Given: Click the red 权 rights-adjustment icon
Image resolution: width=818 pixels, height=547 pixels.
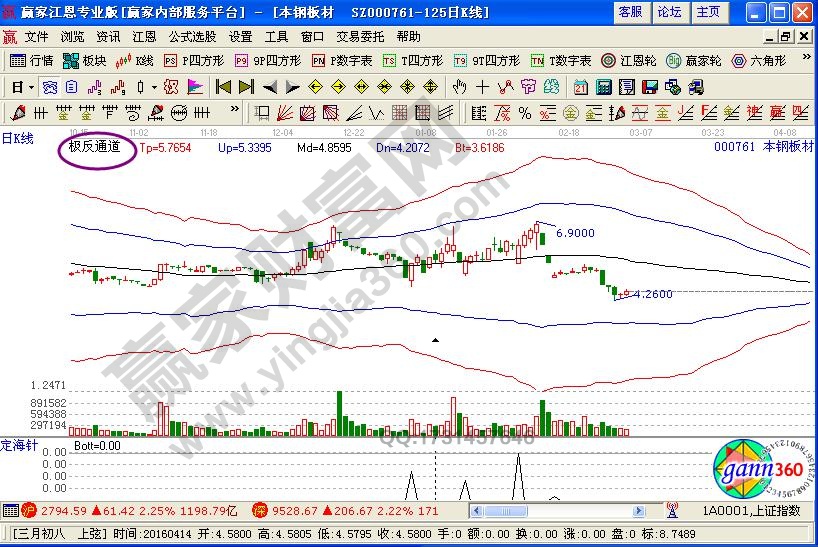Looking at the screenshot, I should pos(171,87).
